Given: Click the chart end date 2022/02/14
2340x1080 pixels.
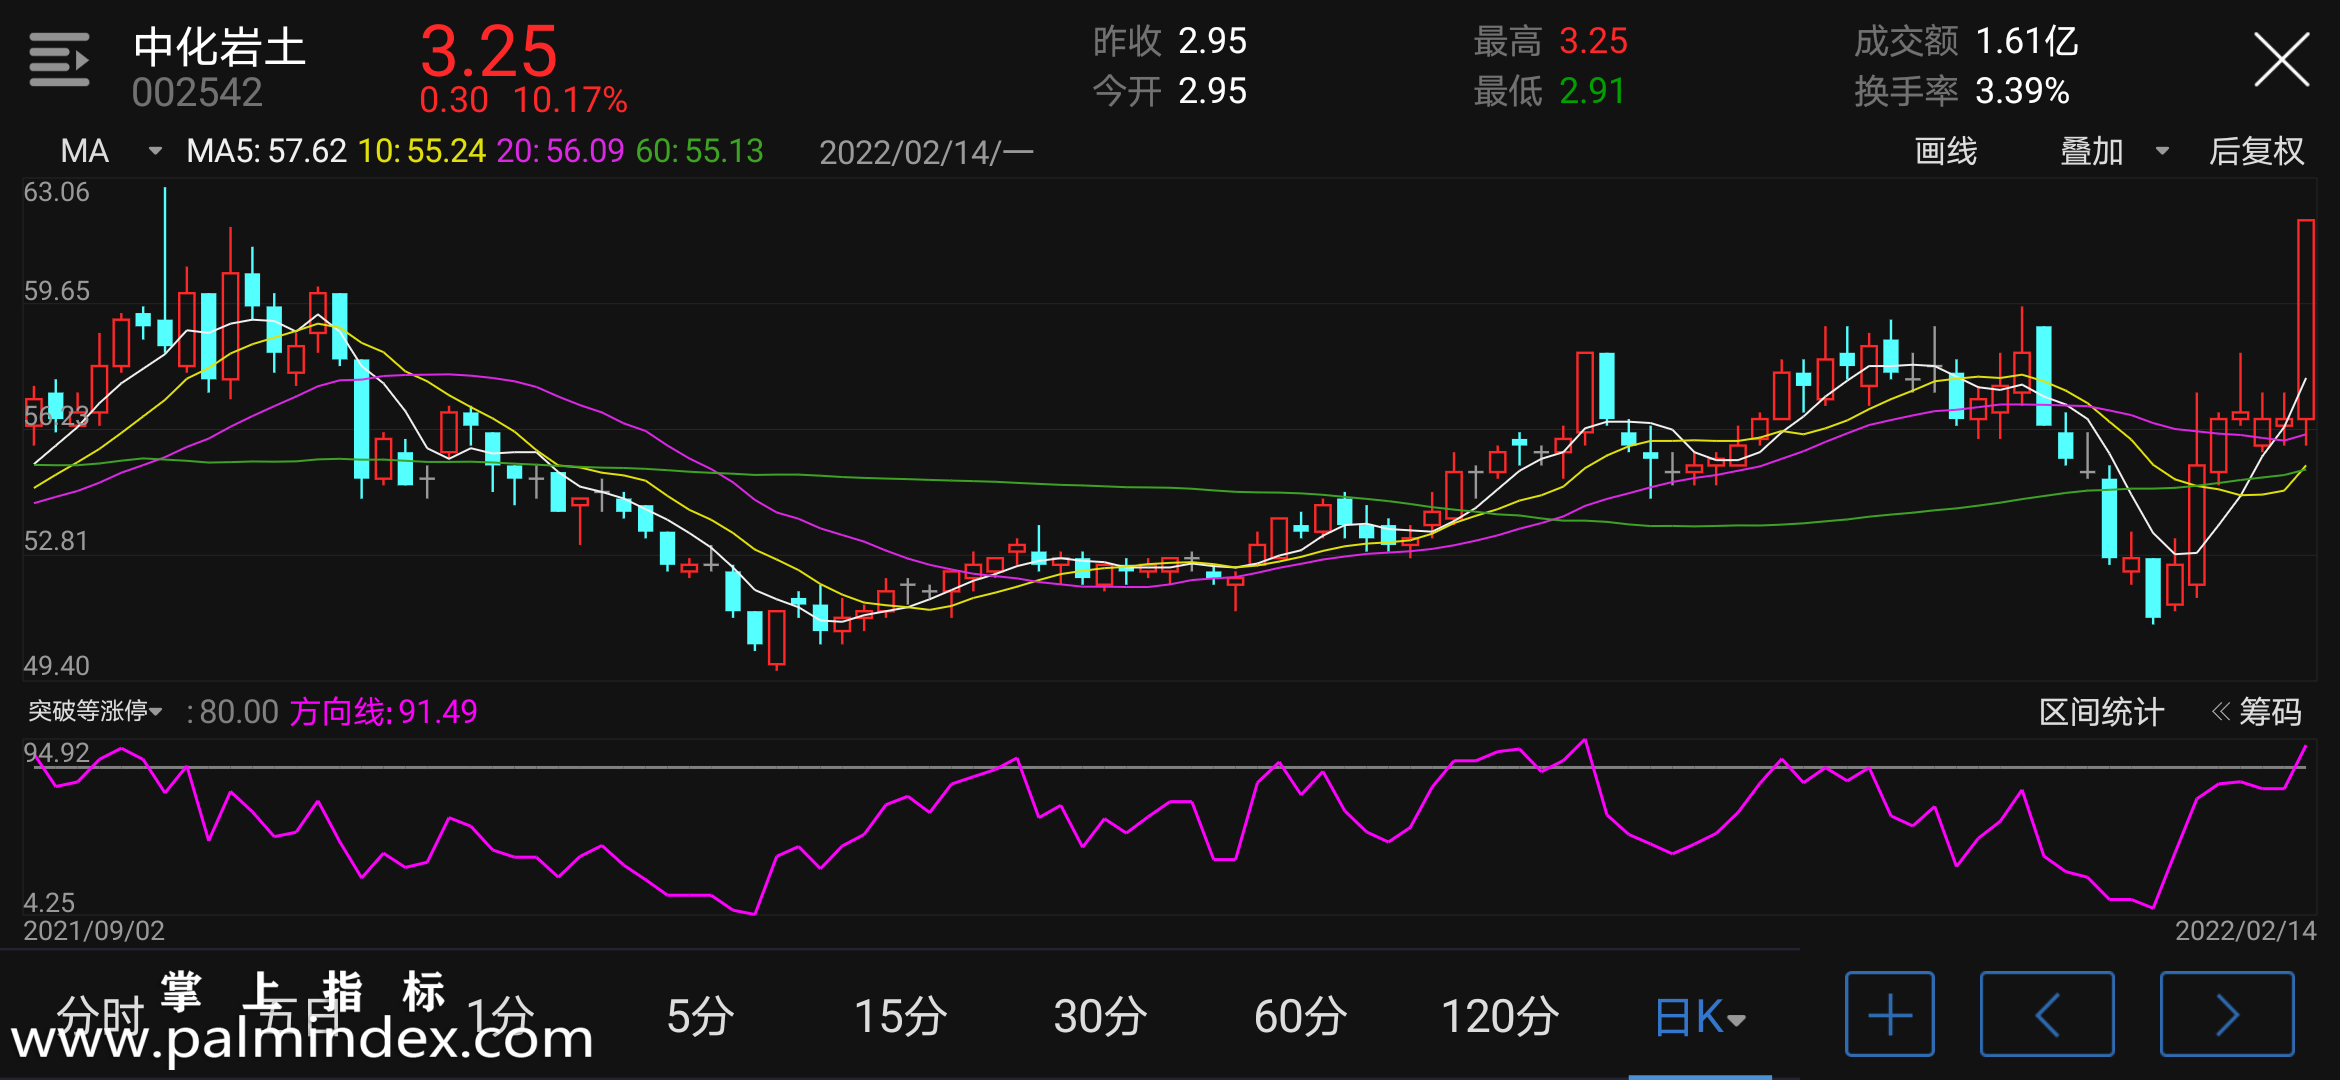Looking at the screenshot, I should click(2245, 931).
